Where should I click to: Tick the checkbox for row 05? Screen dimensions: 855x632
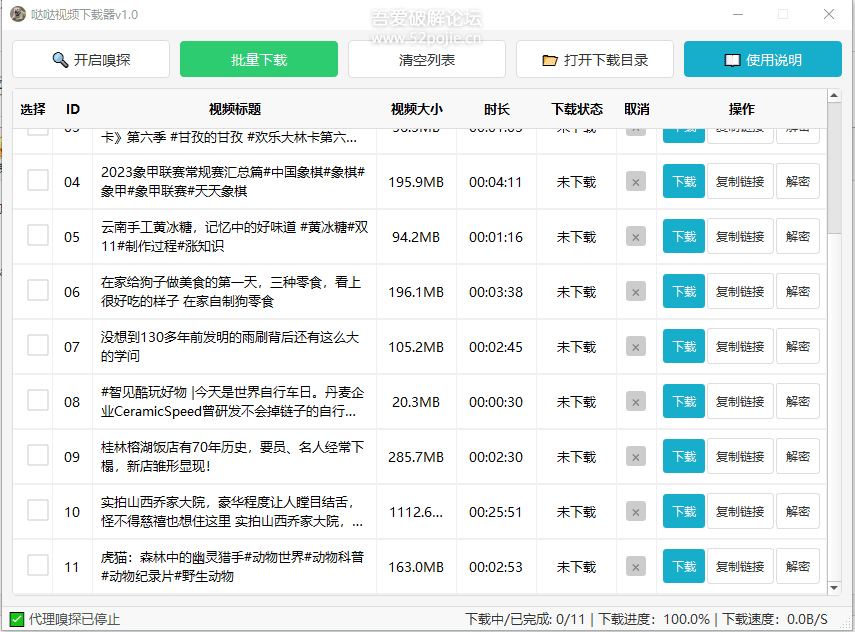tap(38, 235)
